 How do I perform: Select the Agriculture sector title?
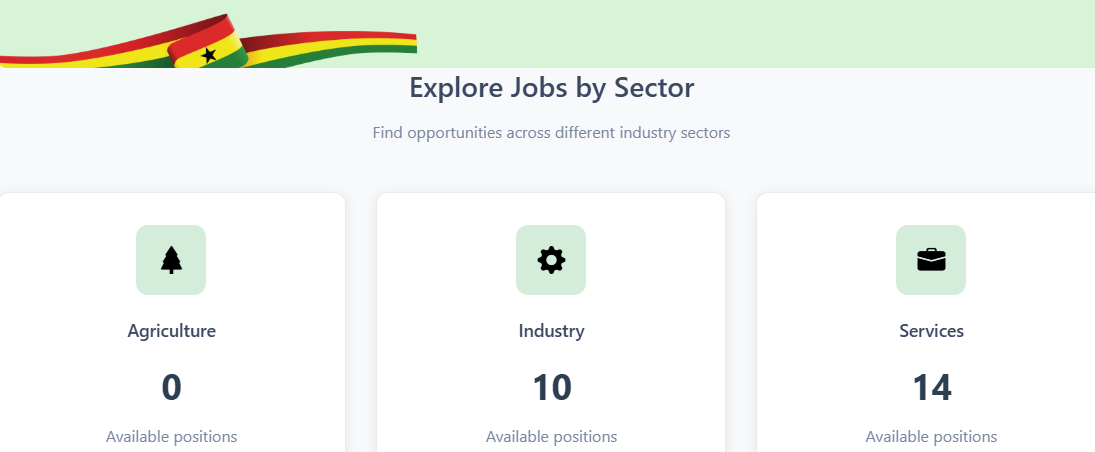[171, 331]
